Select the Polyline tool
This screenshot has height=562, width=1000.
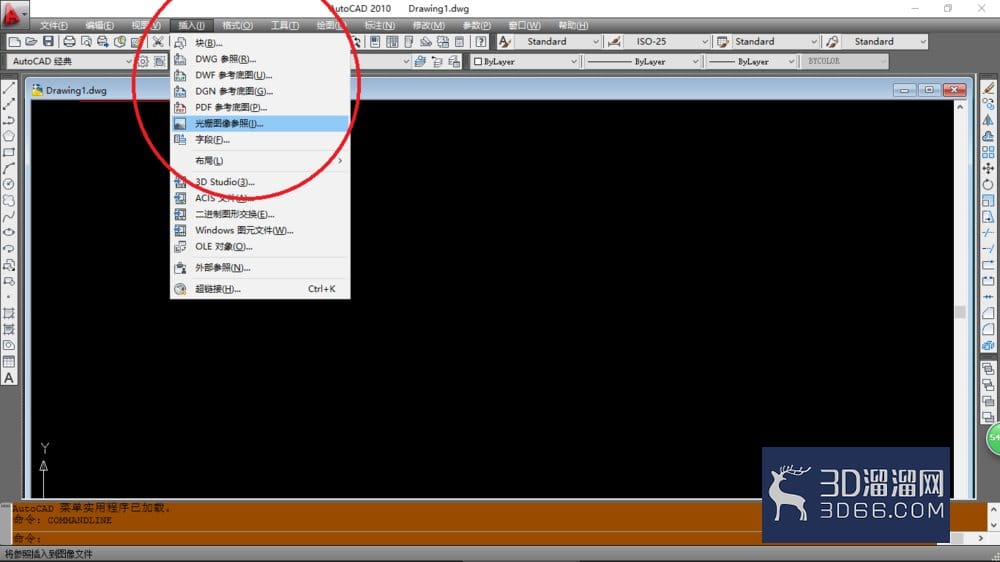pyautogui.click(x=9, y=120)
